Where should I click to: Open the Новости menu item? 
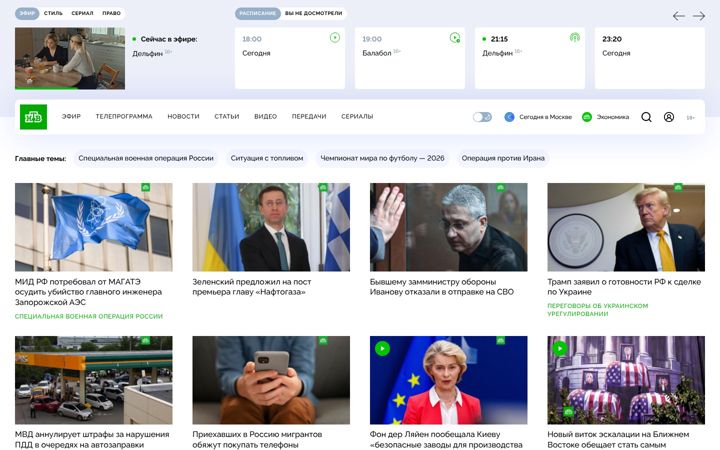[183, 117]
